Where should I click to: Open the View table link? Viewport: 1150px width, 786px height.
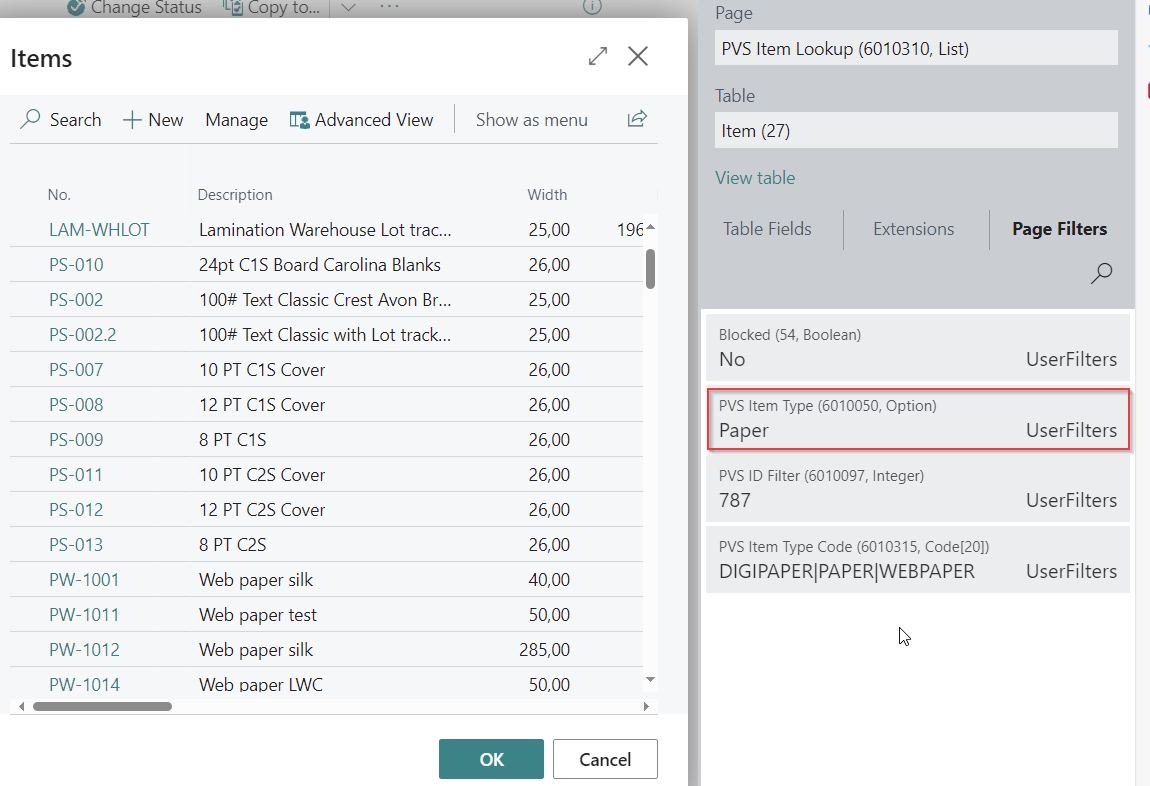click(x=755, y=177)
